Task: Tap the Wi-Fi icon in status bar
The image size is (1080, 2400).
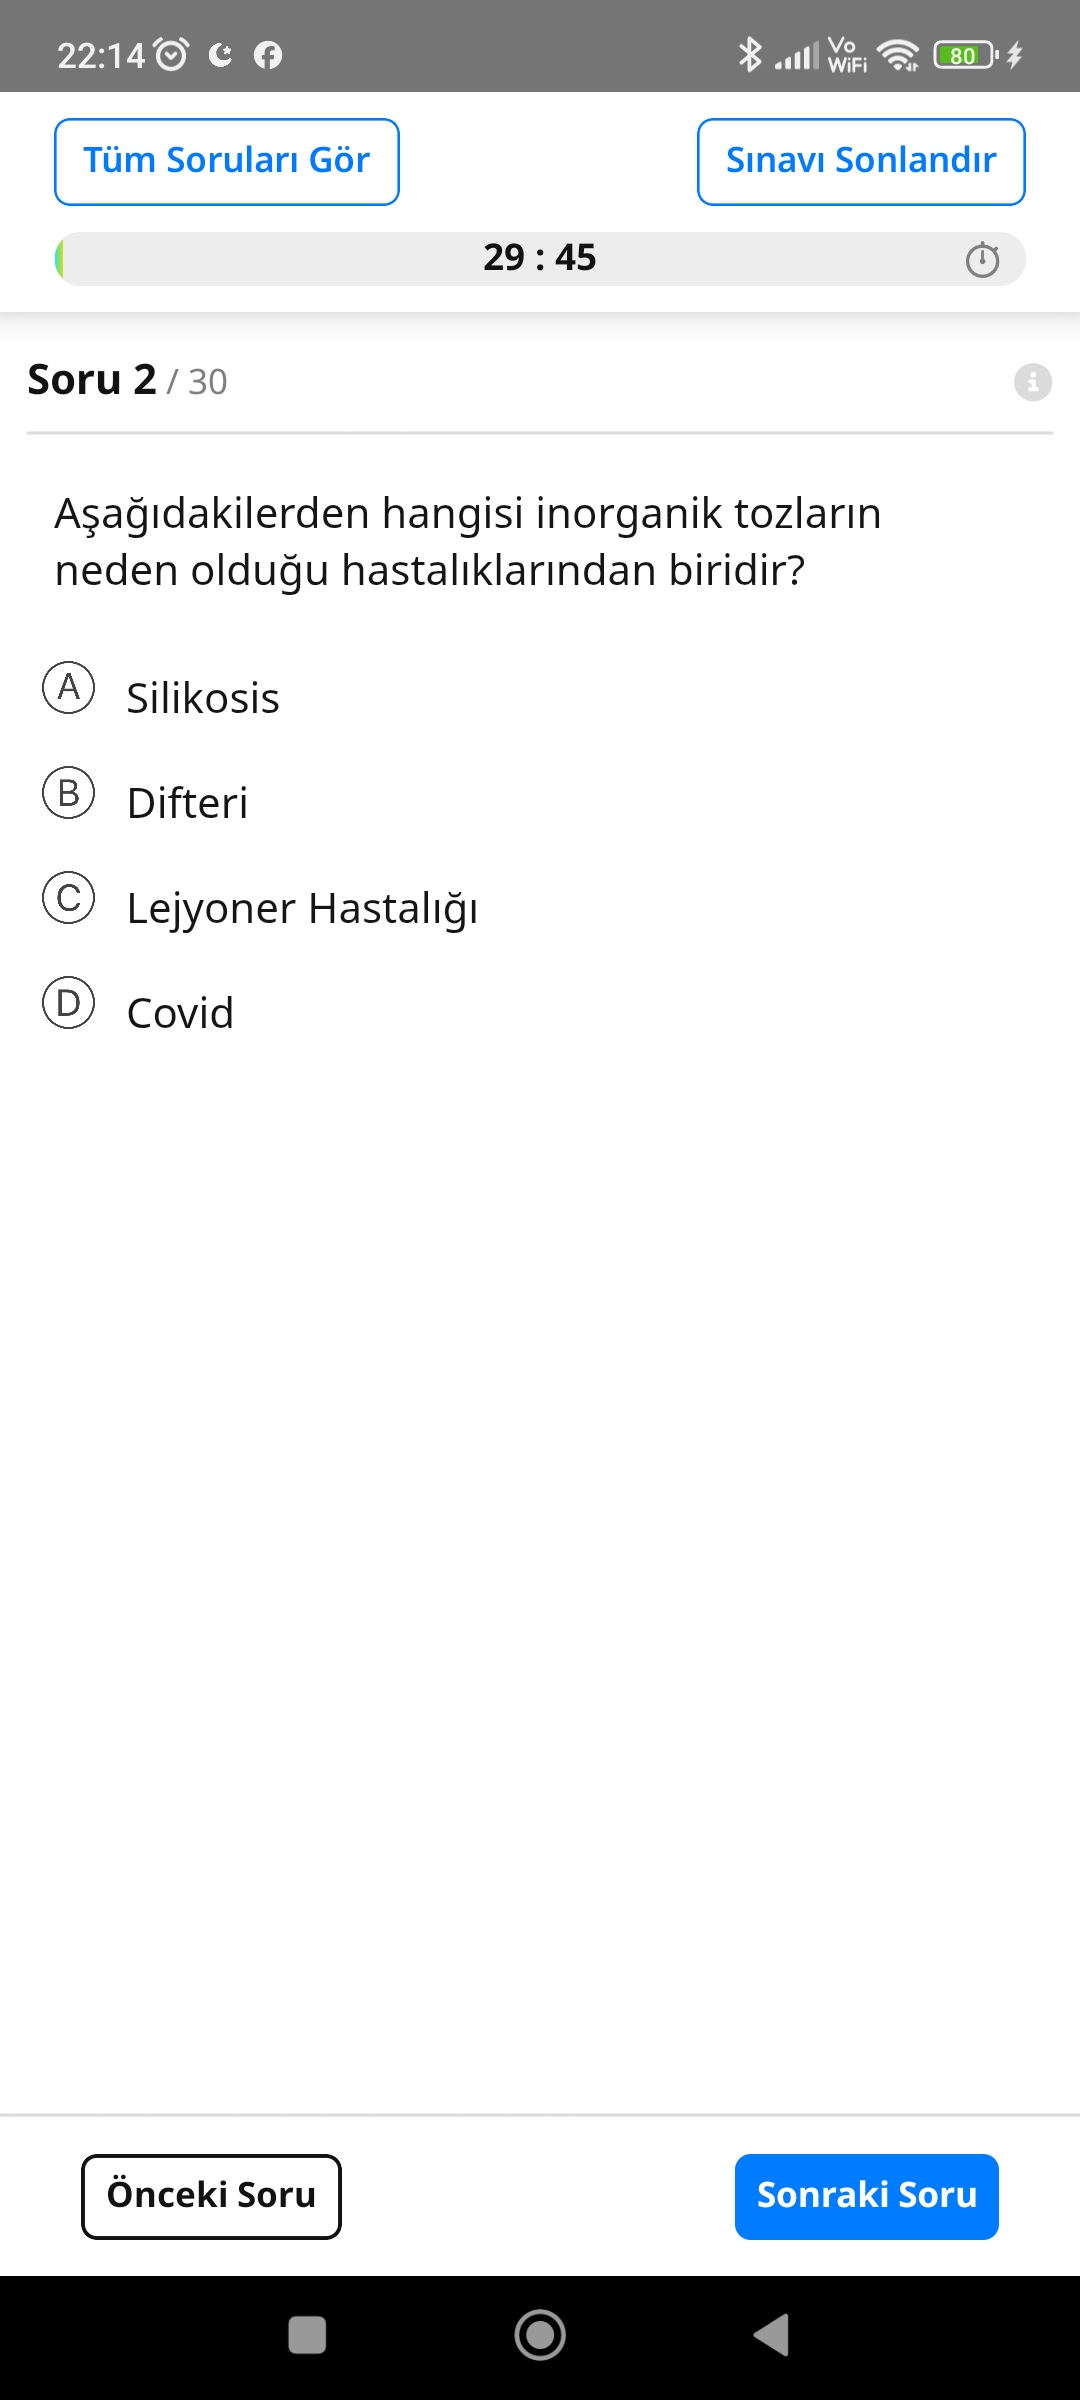Action: [898, 55]
